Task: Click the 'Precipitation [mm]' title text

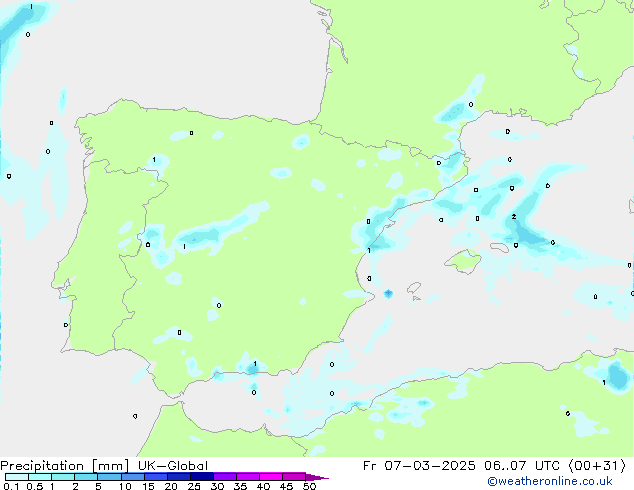Action: pyautogui.click(x=65, y=466)
